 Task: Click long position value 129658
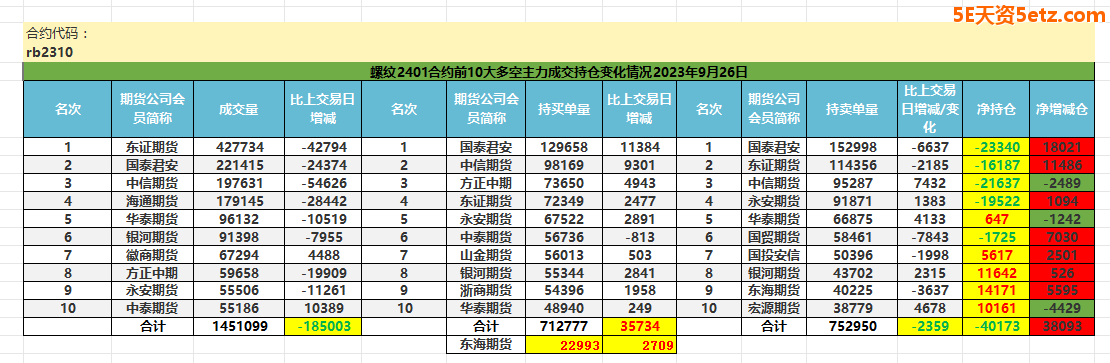563,147
